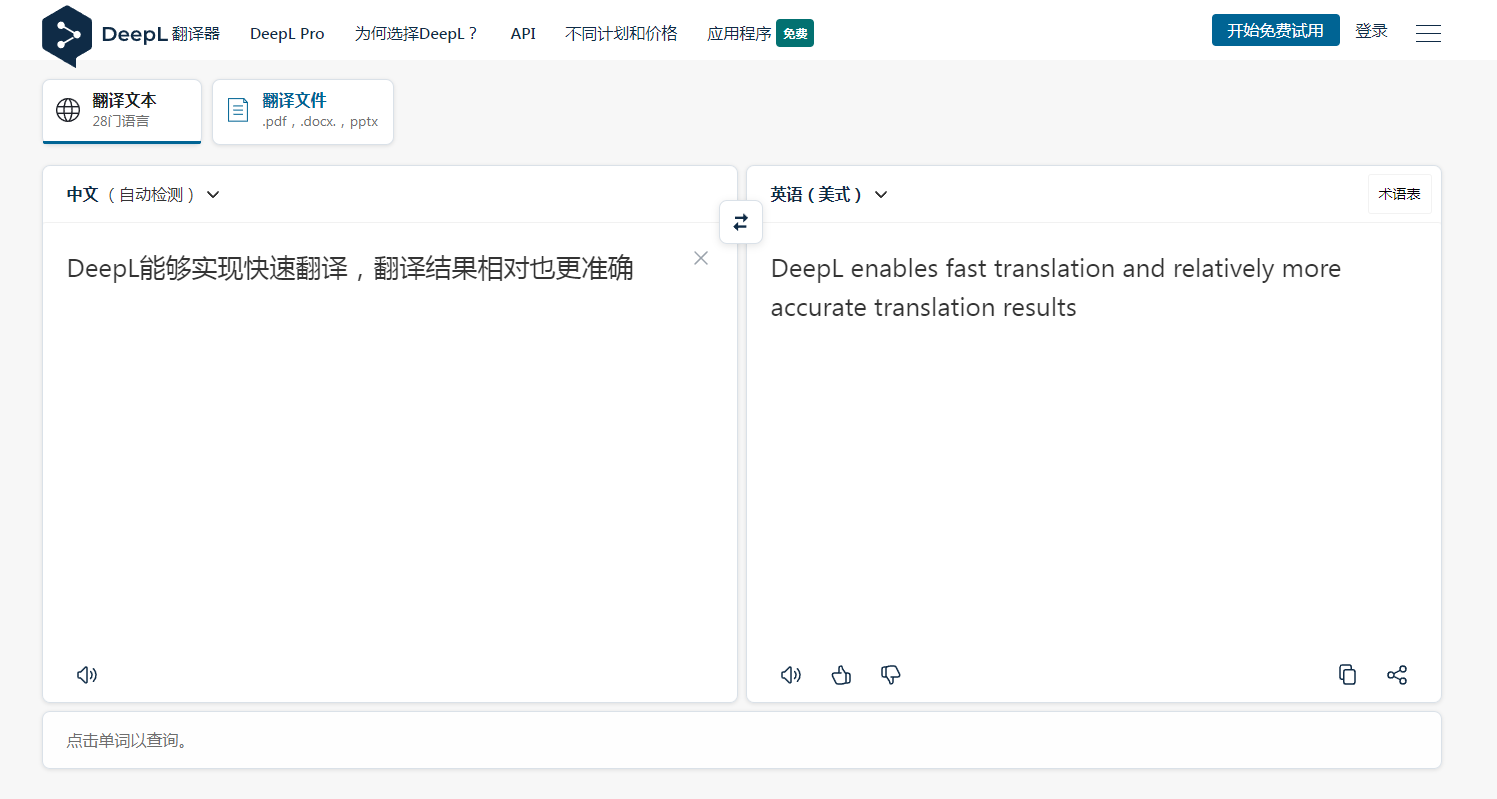Click the DeepL hexagon logo
1497x799 pixels.
coord(67,34)
